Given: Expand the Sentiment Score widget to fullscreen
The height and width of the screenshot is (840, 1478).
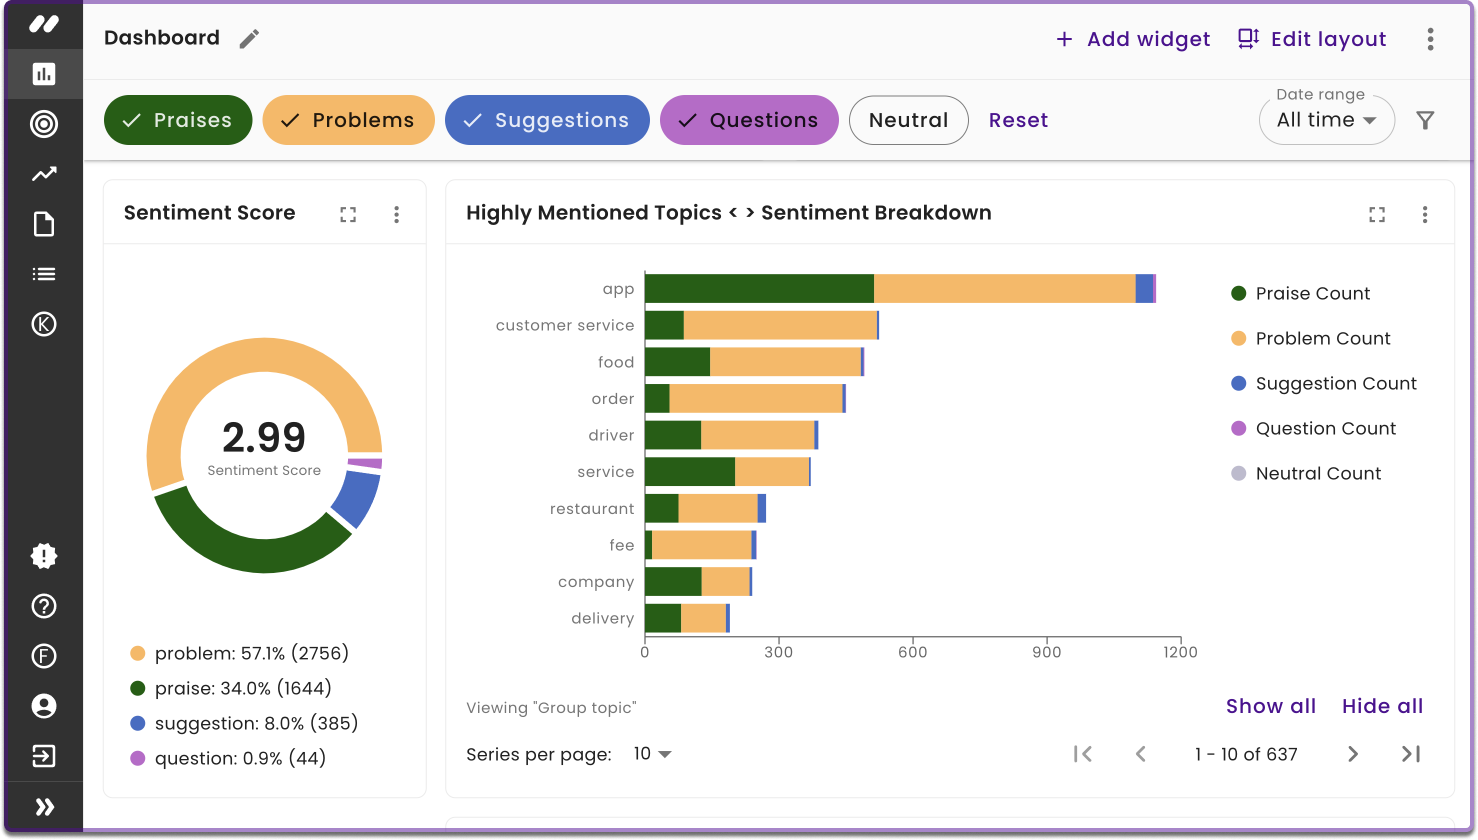Looking at the screenshot, I should pos(348,214).
